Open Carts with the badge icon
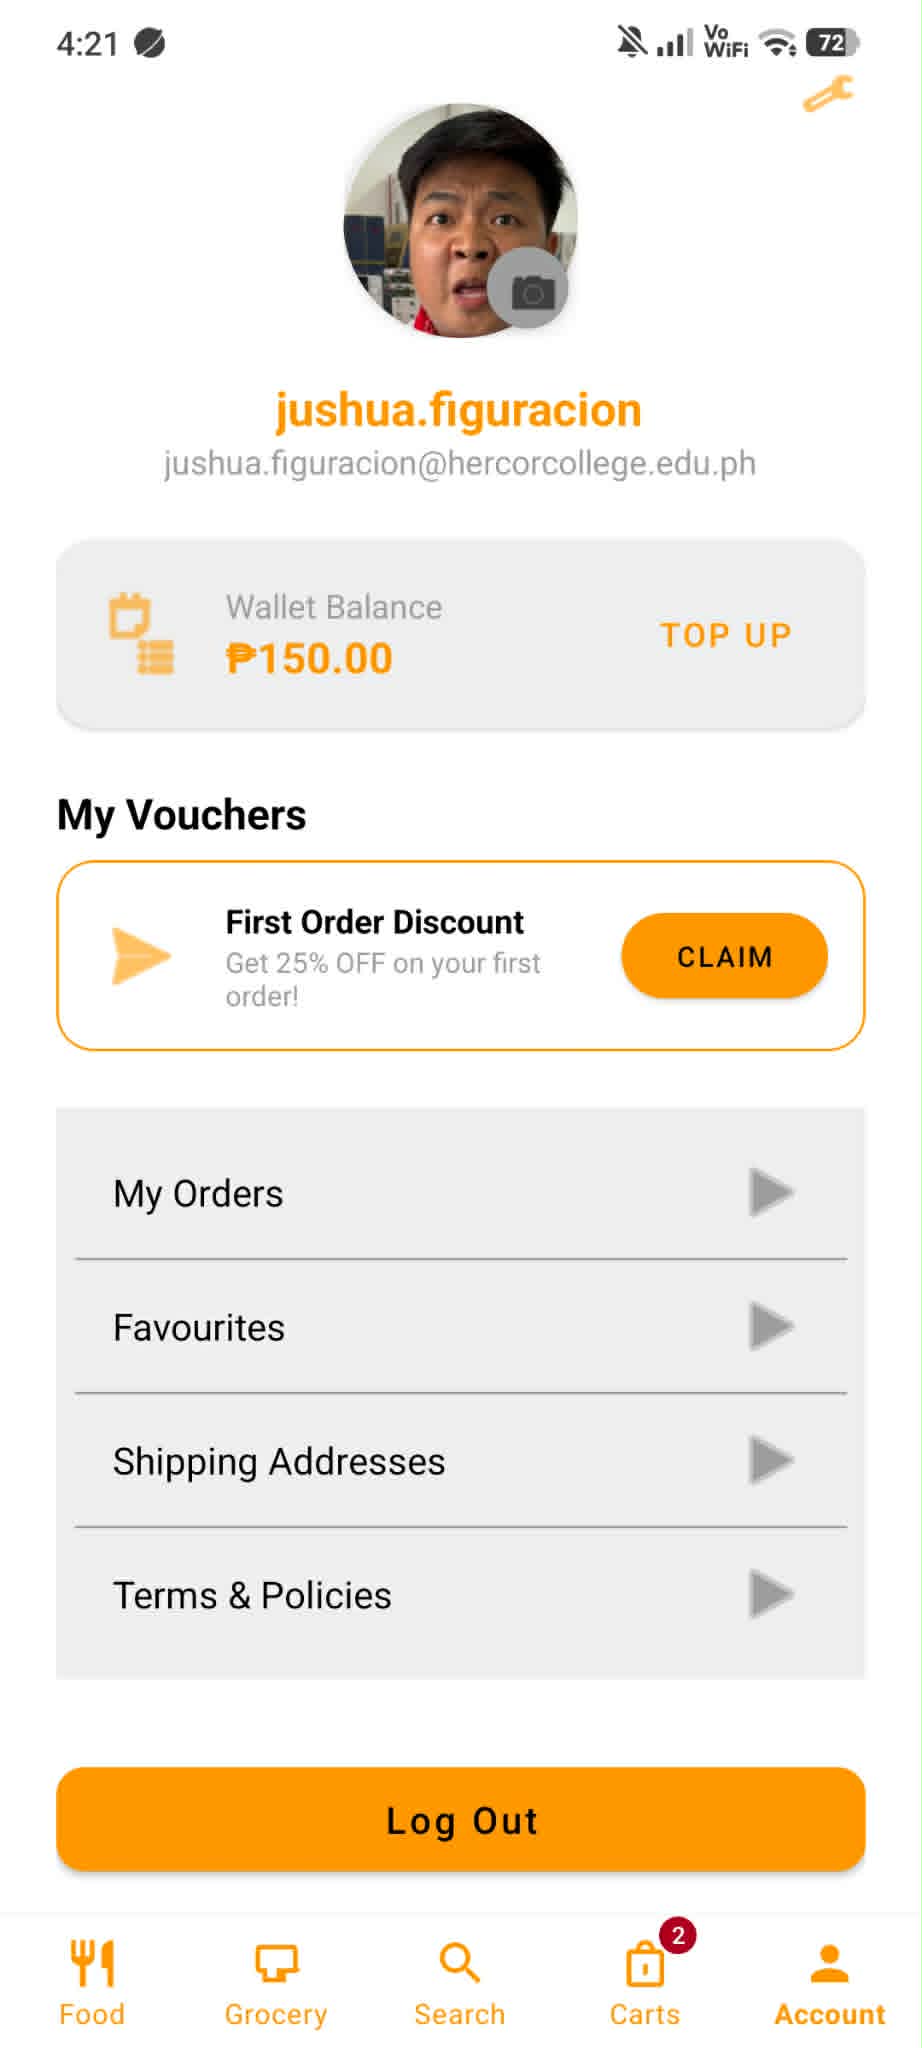The width and height of the screenshot is (922, 2048). pos(645,1982)
